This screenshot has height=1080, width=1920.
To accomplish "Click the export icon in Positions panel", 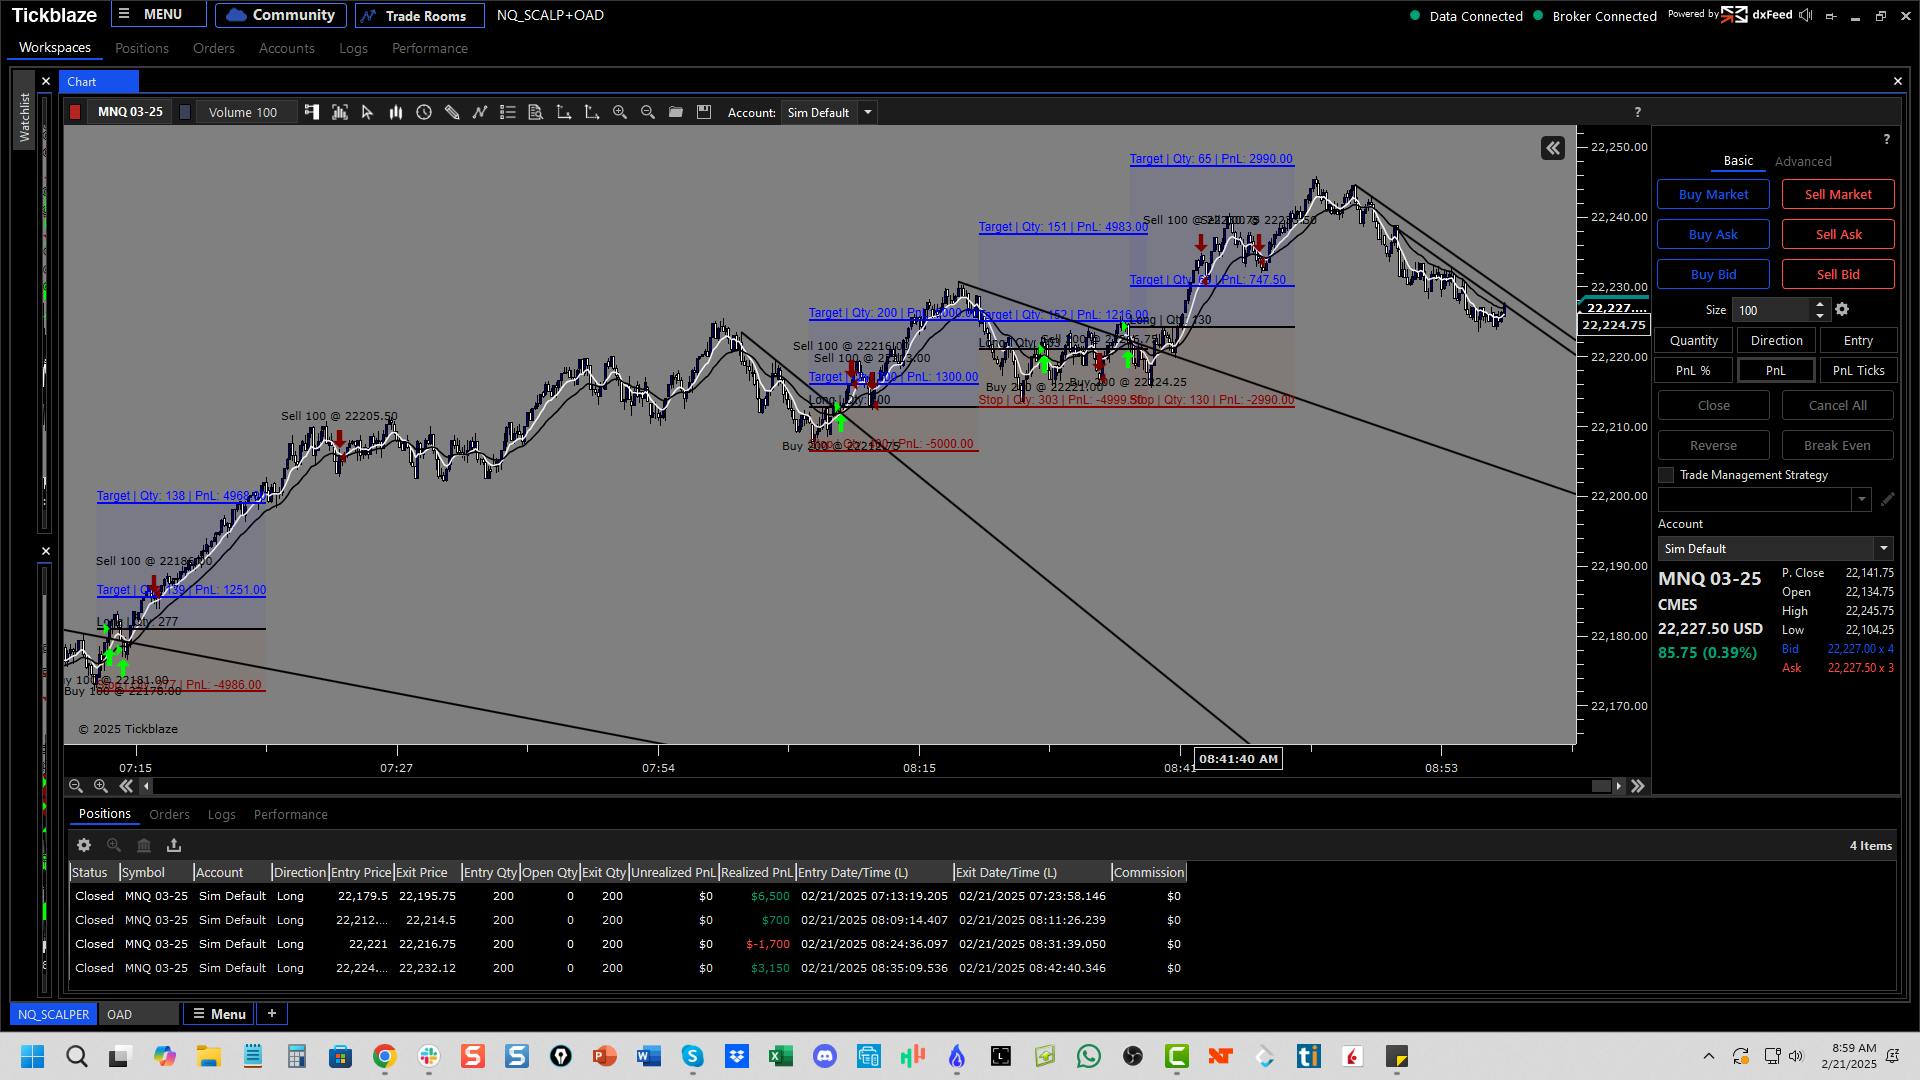I will pyautogui.click(x=174, y=845).
